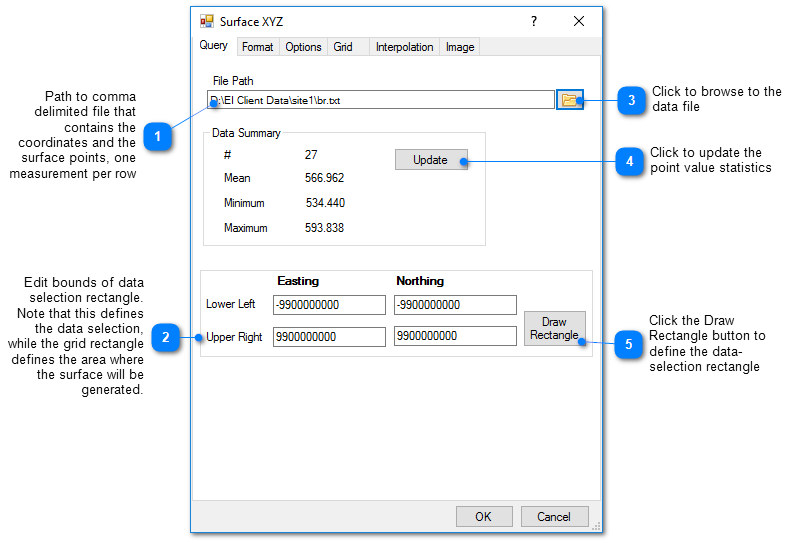Select the Interpolation tab

pos(405,47)
